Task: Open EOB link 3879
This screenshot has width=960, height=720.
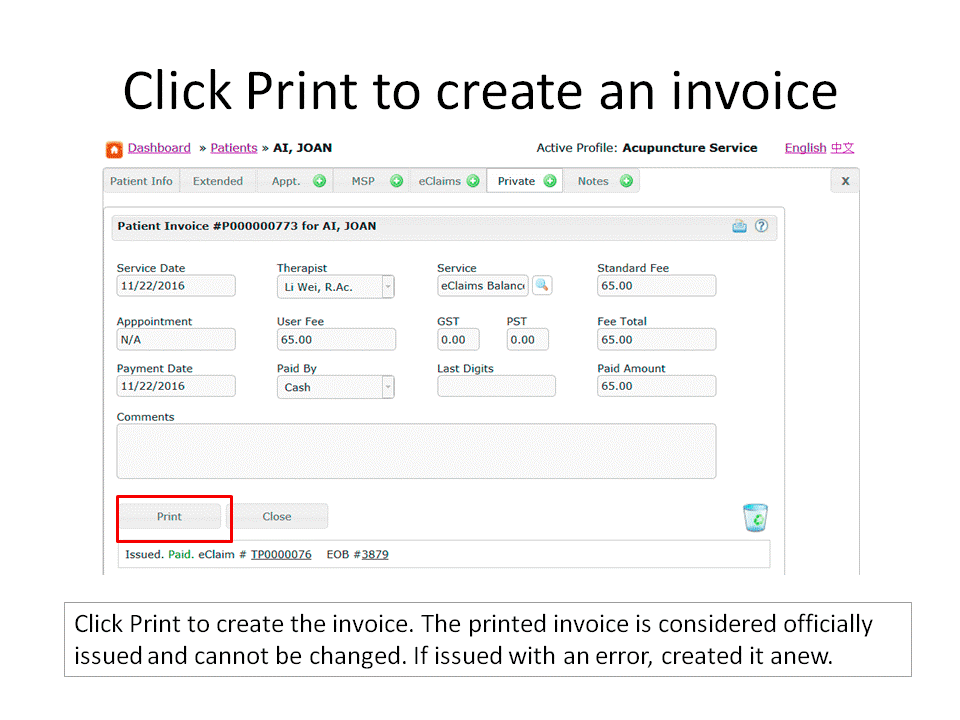Action: click(375, 554)
